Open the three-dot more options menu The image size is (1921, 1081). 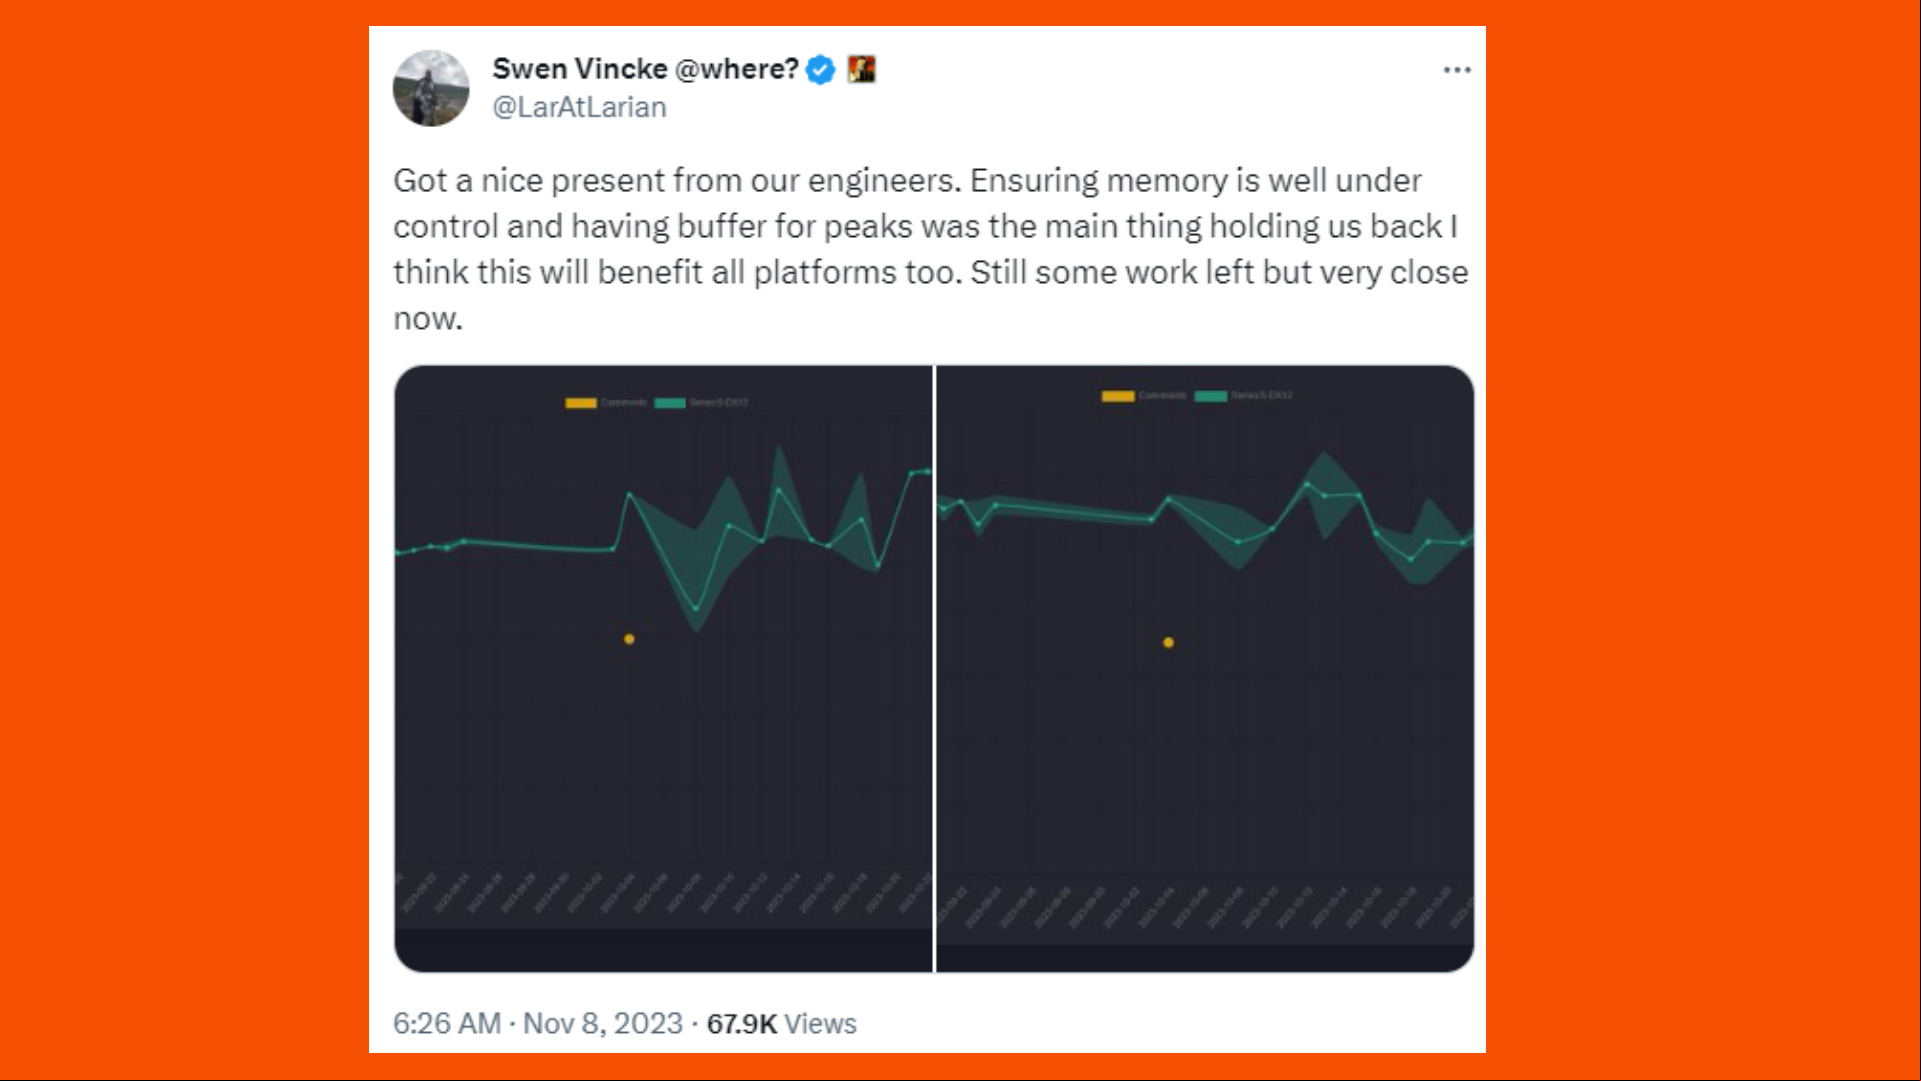click(1457, 70)
